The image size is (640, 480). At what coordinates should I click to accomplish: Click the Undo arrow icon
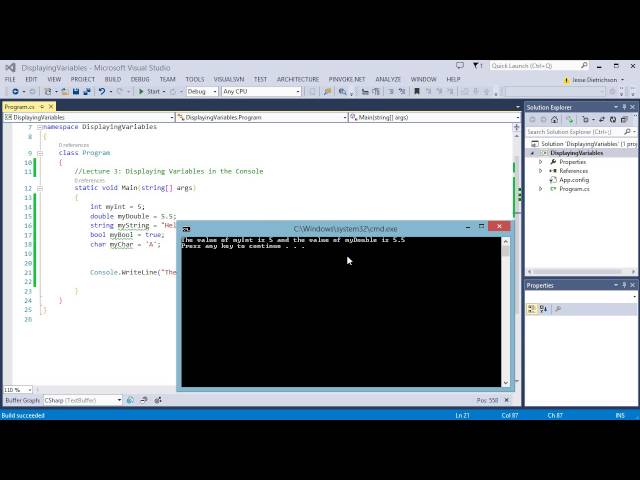coord(102,91)
